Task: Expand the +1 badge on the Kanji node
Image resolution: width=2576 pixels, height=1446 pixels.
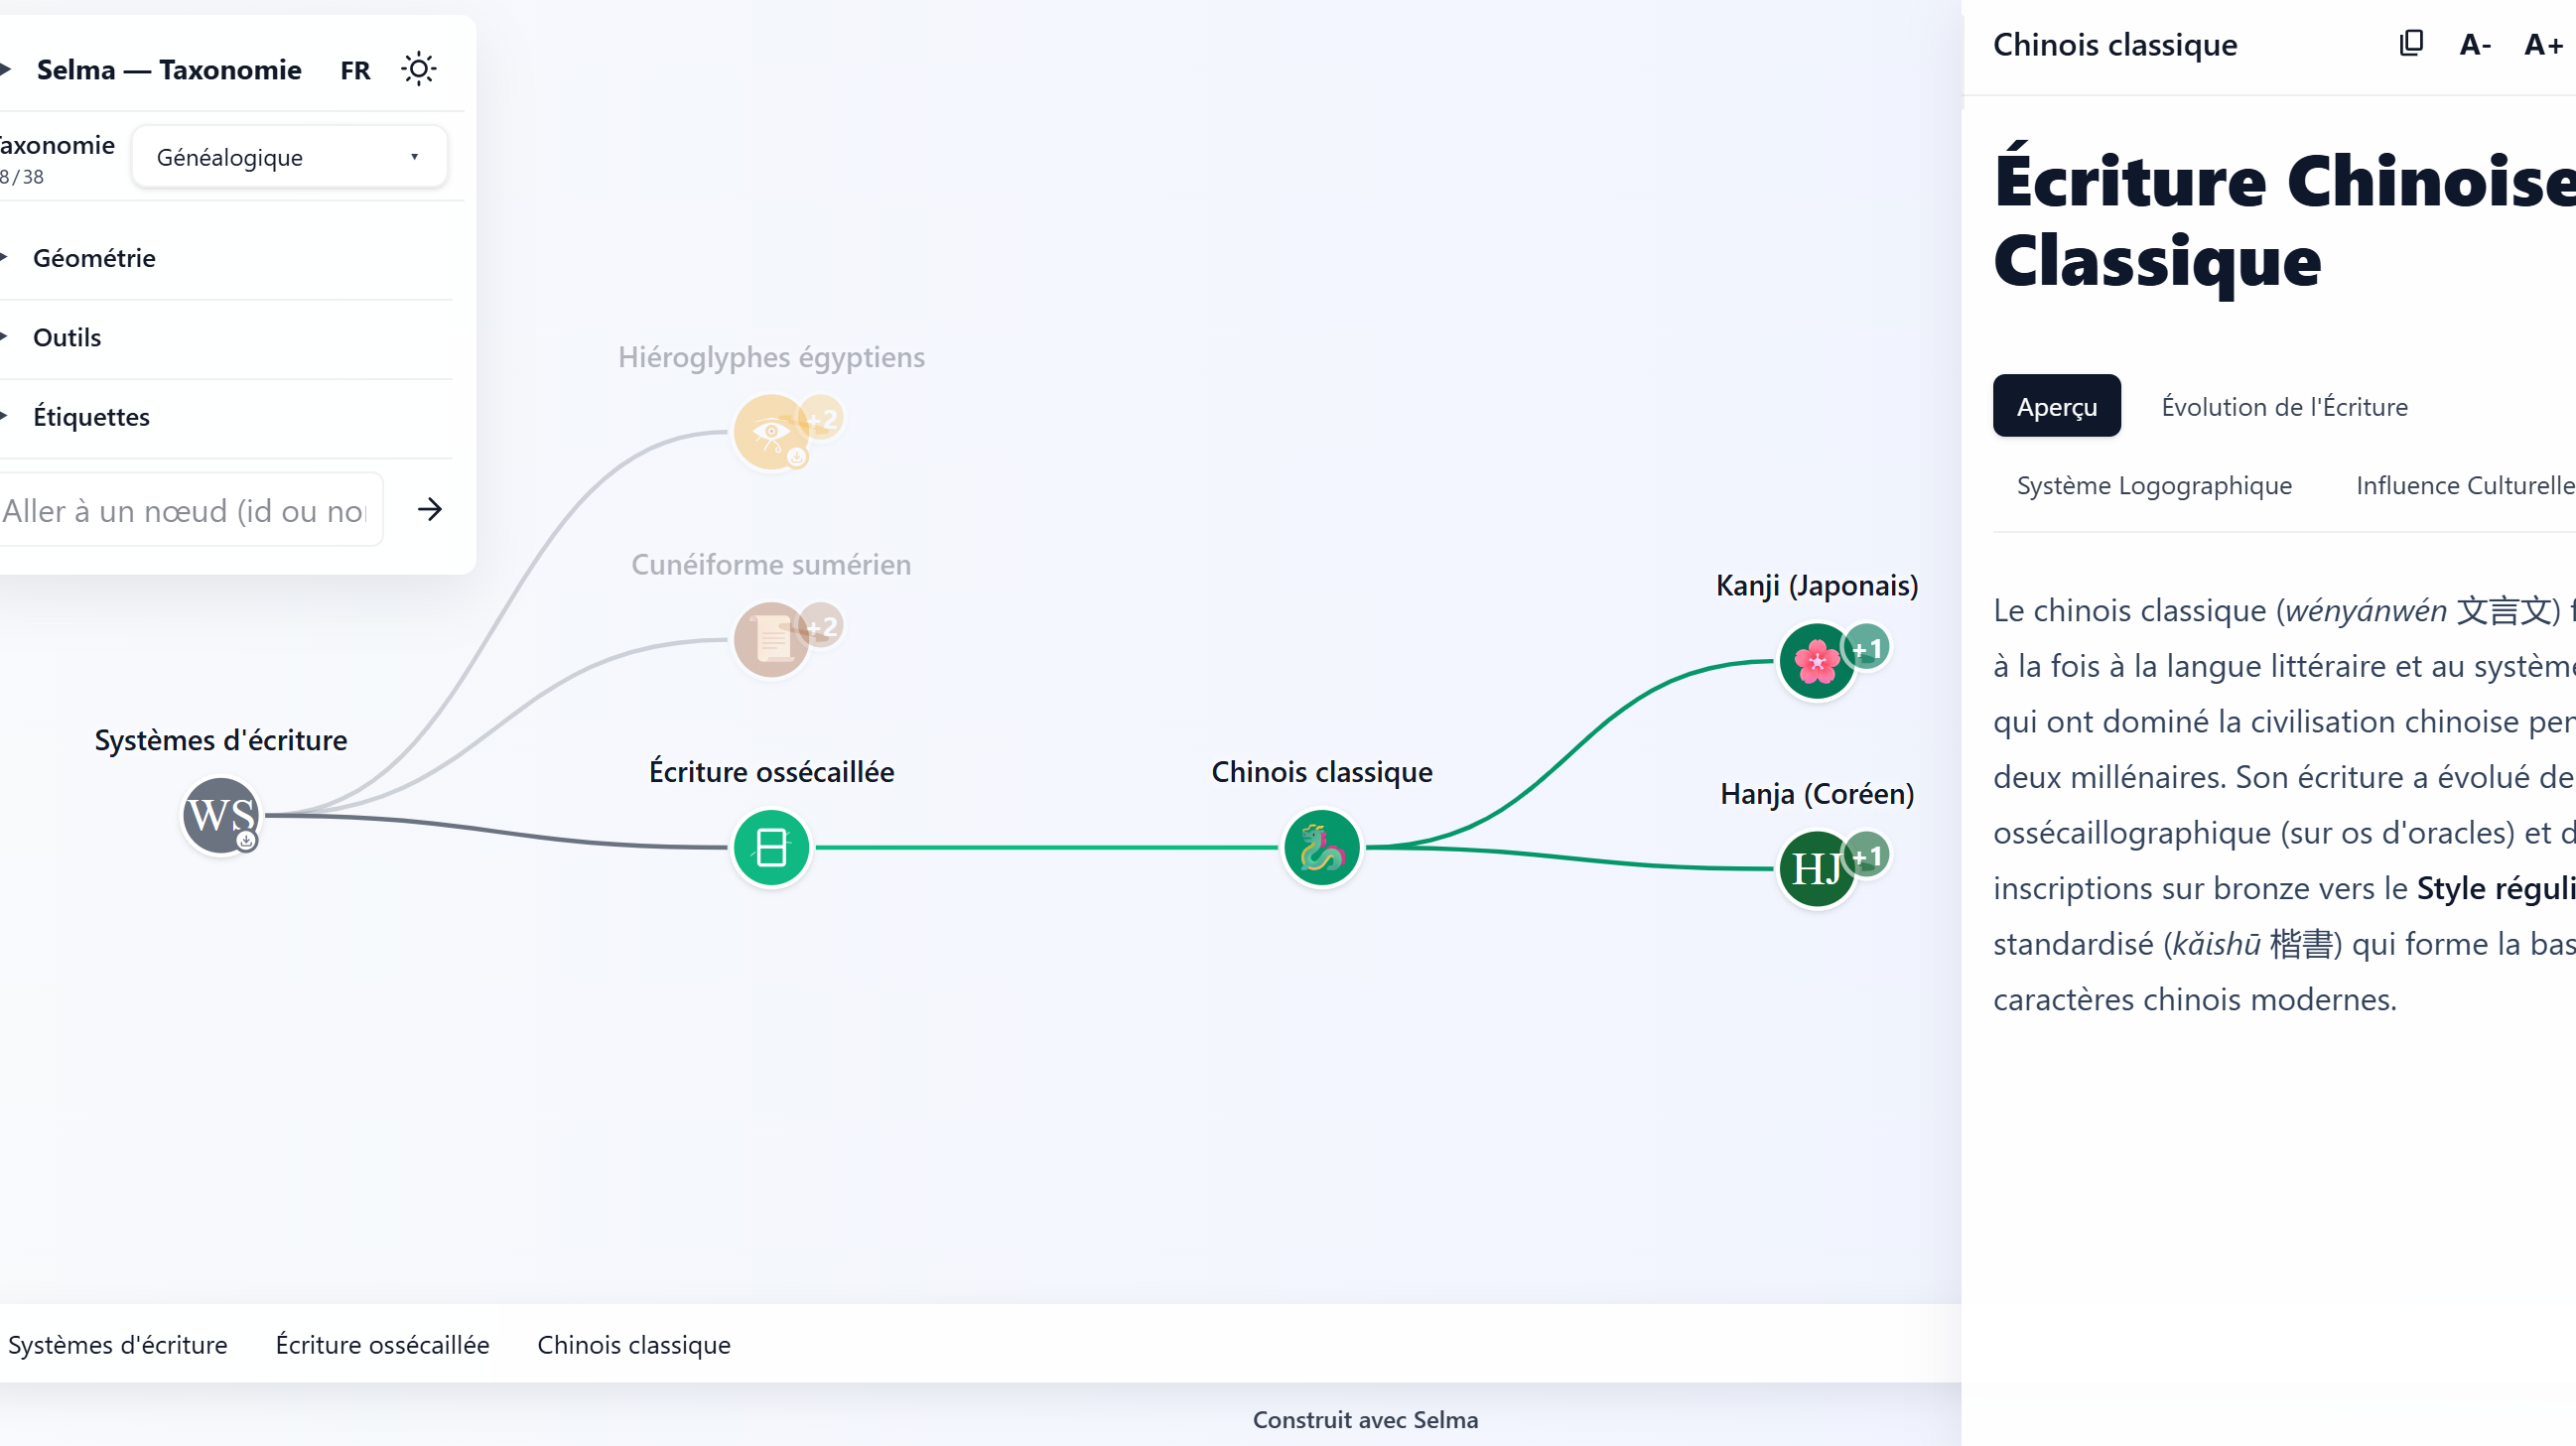Action: tap(1866, 649)
